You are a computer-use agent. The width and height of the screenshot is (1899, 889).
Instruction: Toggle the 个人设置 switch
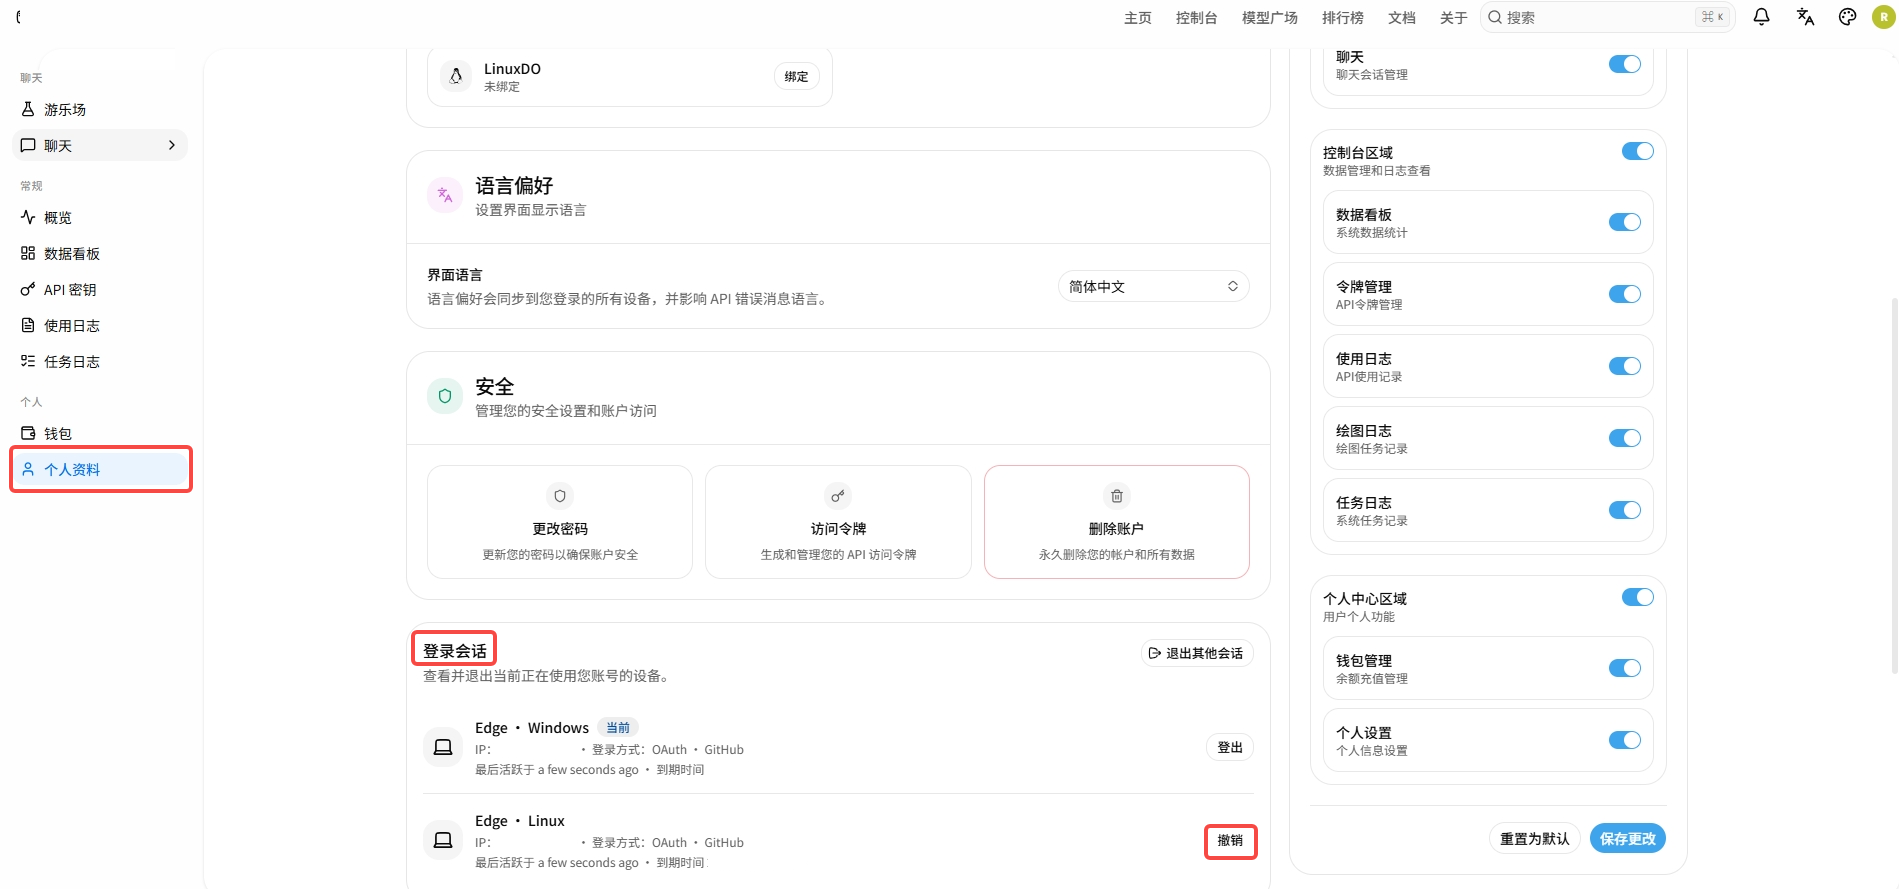pyautogui.click(x=1625, y=740)
